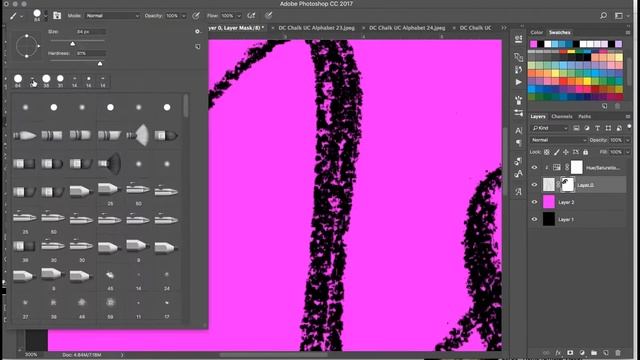This screenshot has height=360, width=640.
Task: Toggle lock transparent pixels
Action: pyautogui.click(x=547, y=152)
